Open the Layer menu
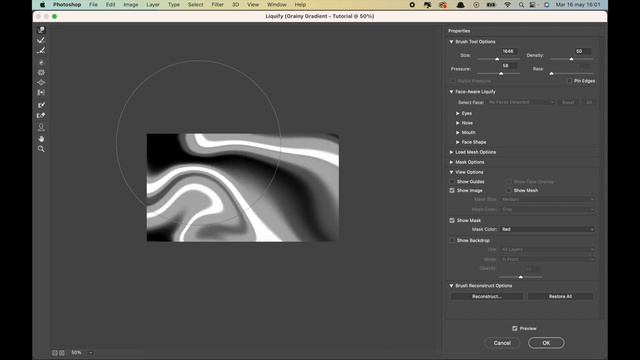This screenshot has height=360, width=640. [x=153, y=4]
